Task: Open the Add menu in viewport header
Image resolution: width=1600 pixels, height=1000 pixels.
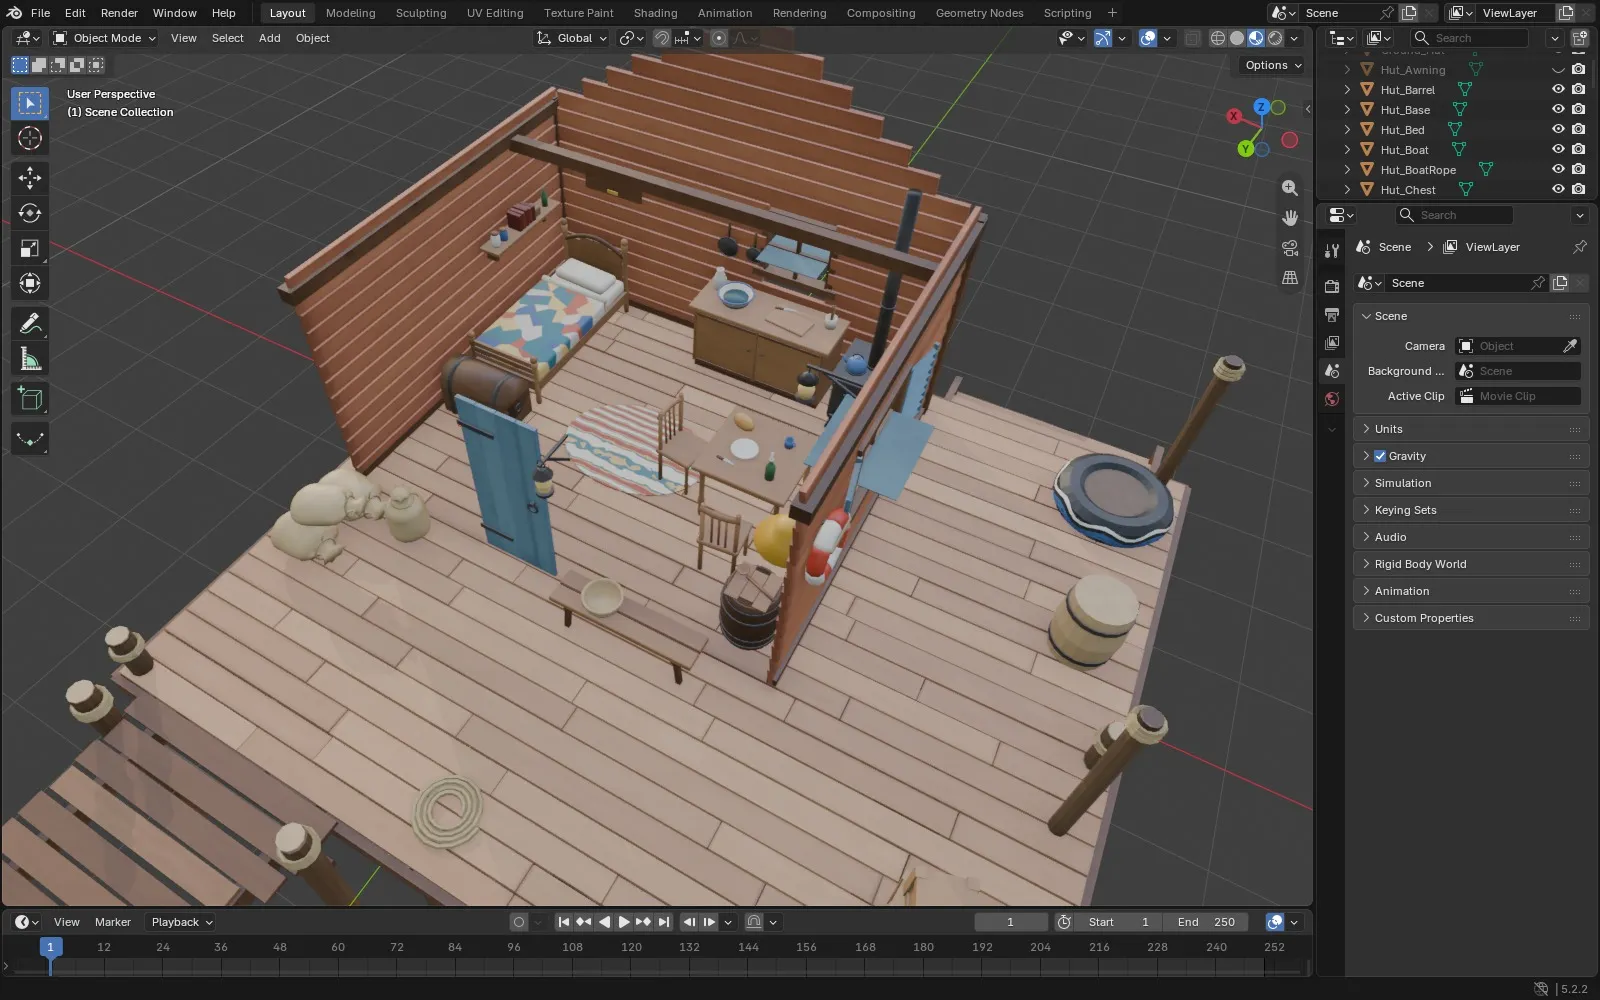Action: click(x=270, y=38)
